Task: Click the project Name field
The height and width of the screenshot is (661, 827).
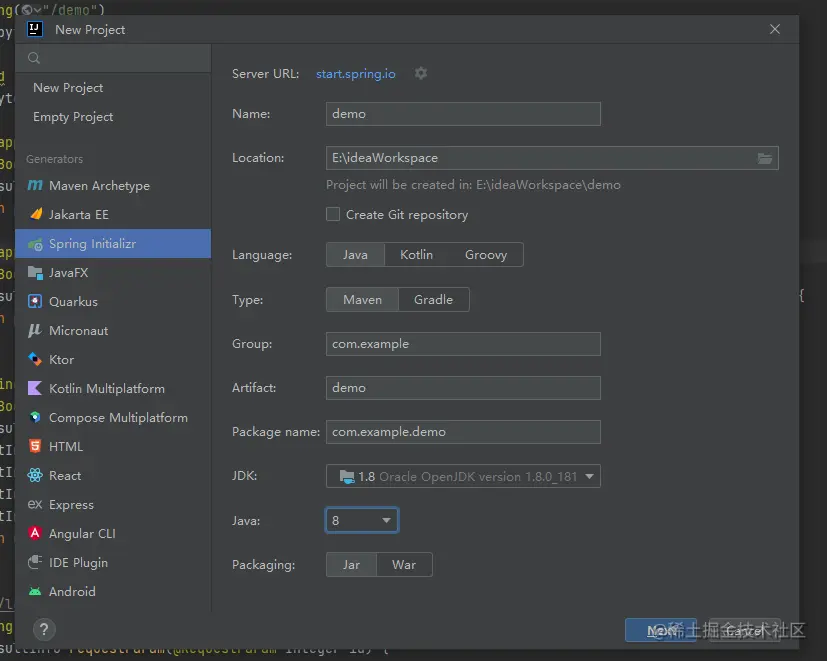Action: pos(463,114)
